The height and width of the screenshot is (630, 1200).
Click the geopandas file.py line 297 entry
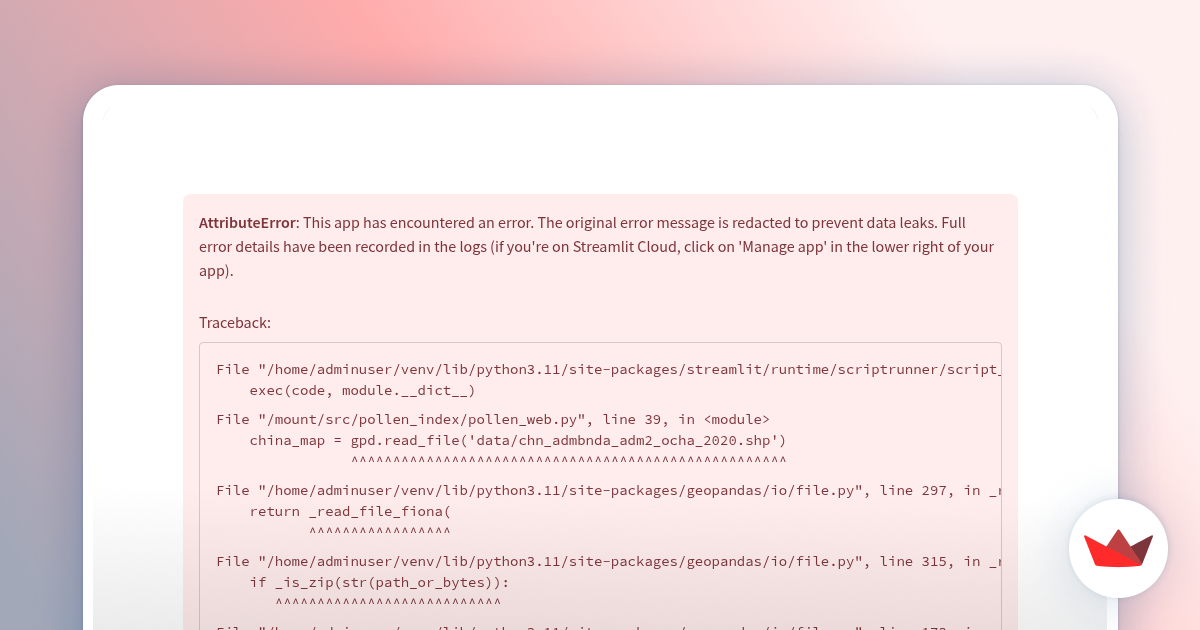608,490
